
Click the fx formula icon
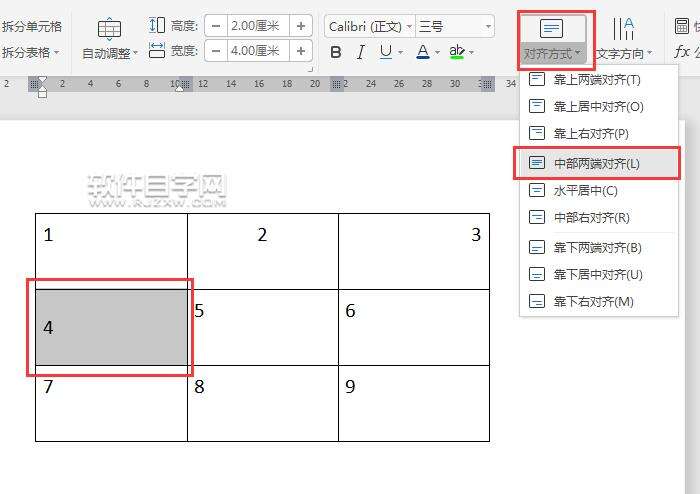pyautogui.click(x=681, y=51)
